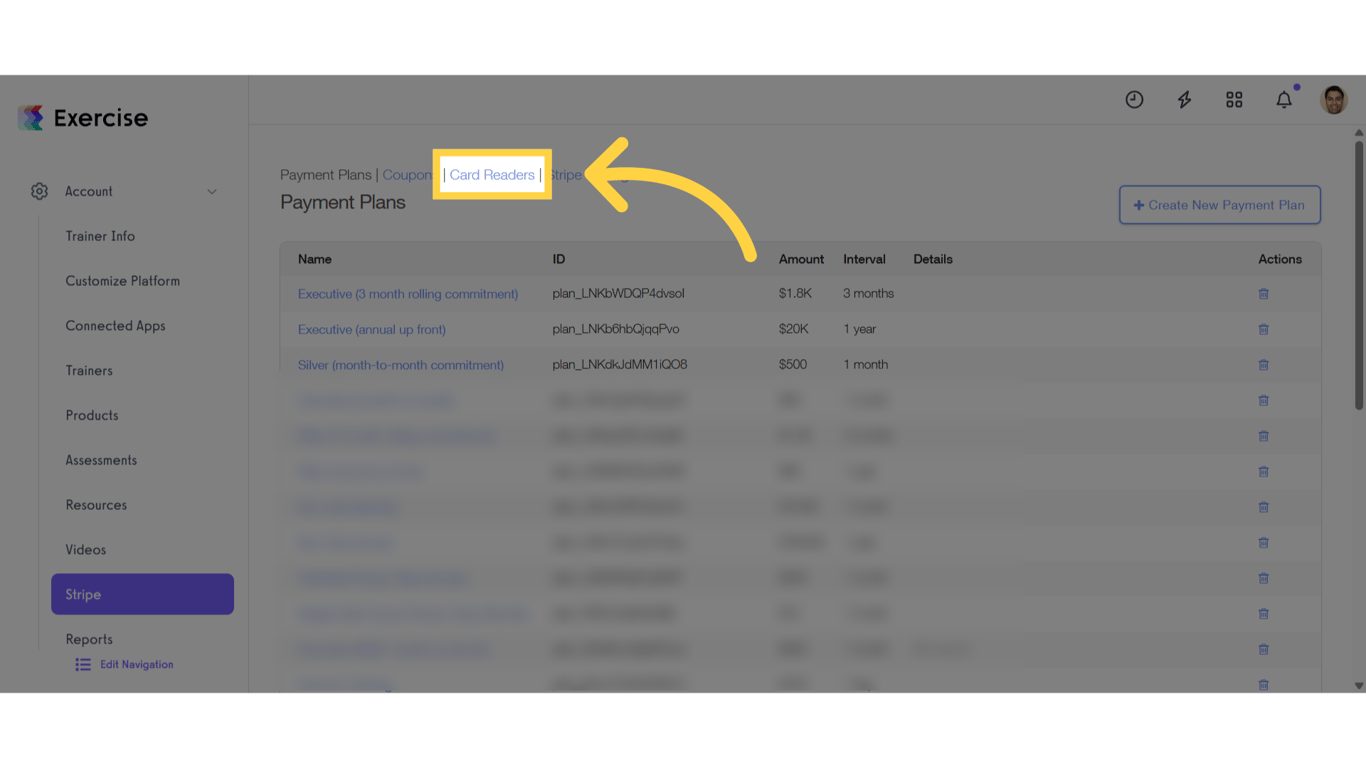Open the Products section
This screenshot has width=1366, height=768.
click(x=92, y=415)
